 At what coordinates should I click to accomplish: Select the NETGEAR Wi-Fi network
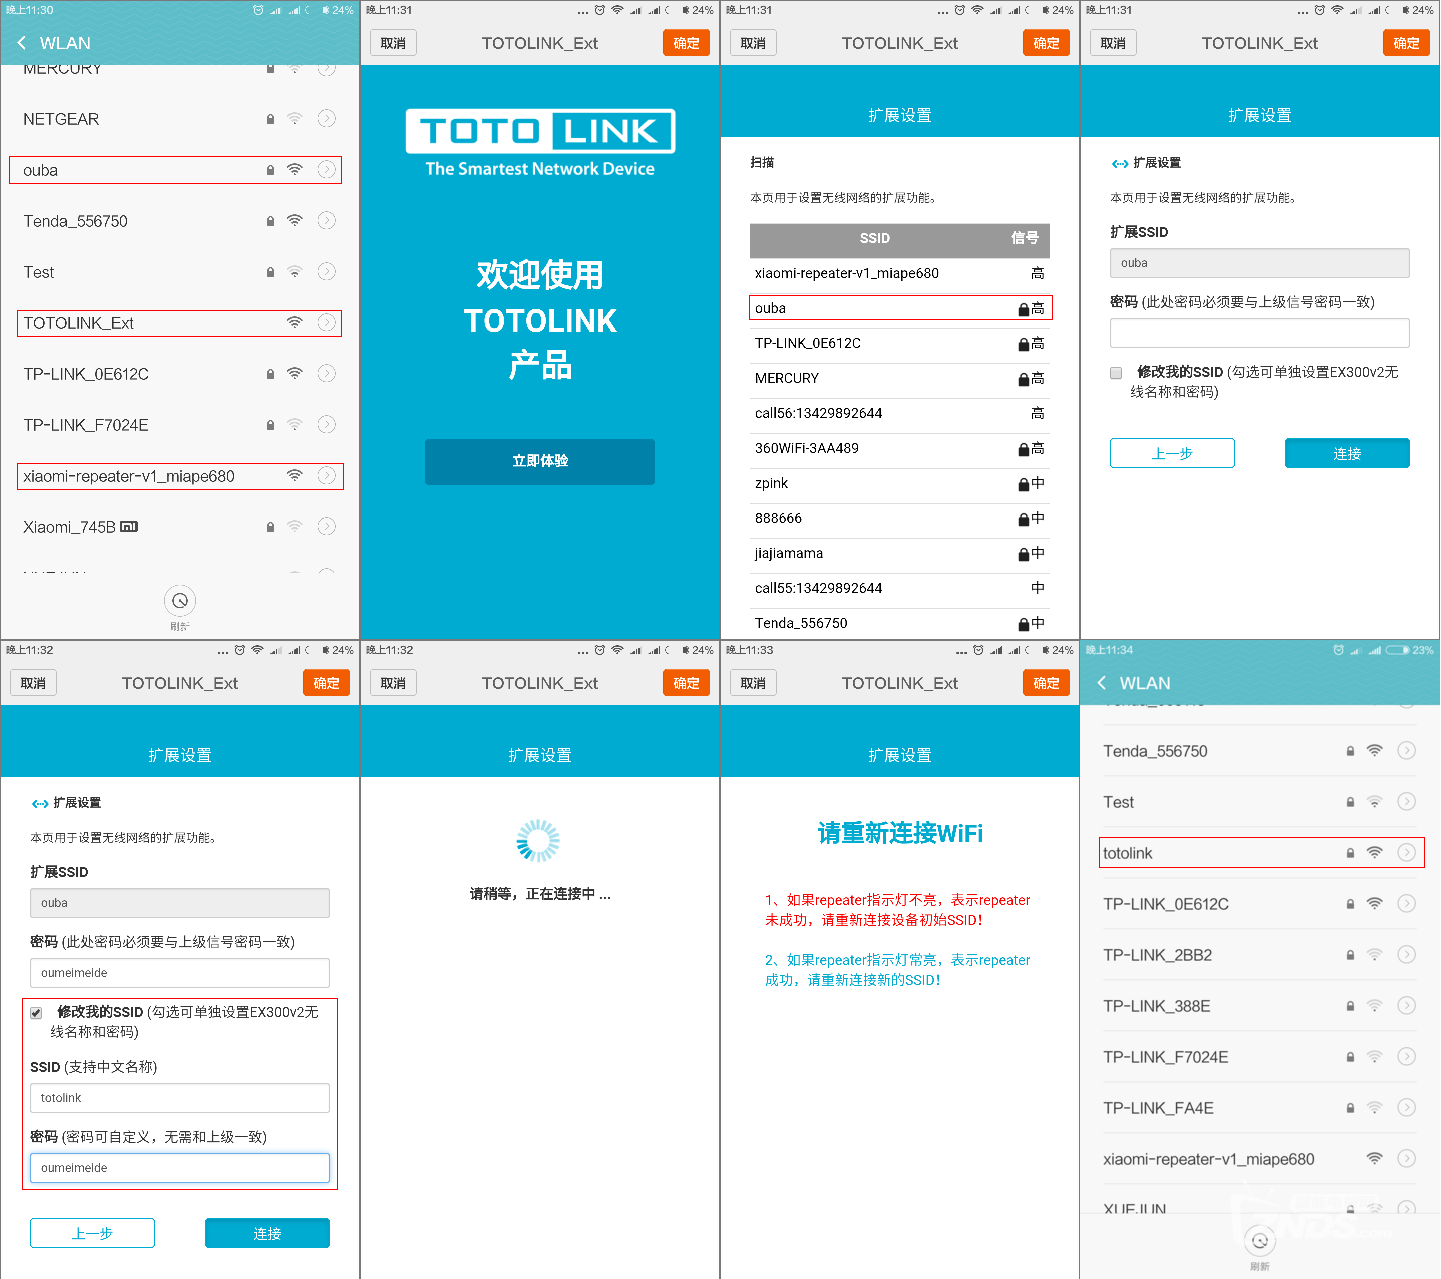(180, 118)
